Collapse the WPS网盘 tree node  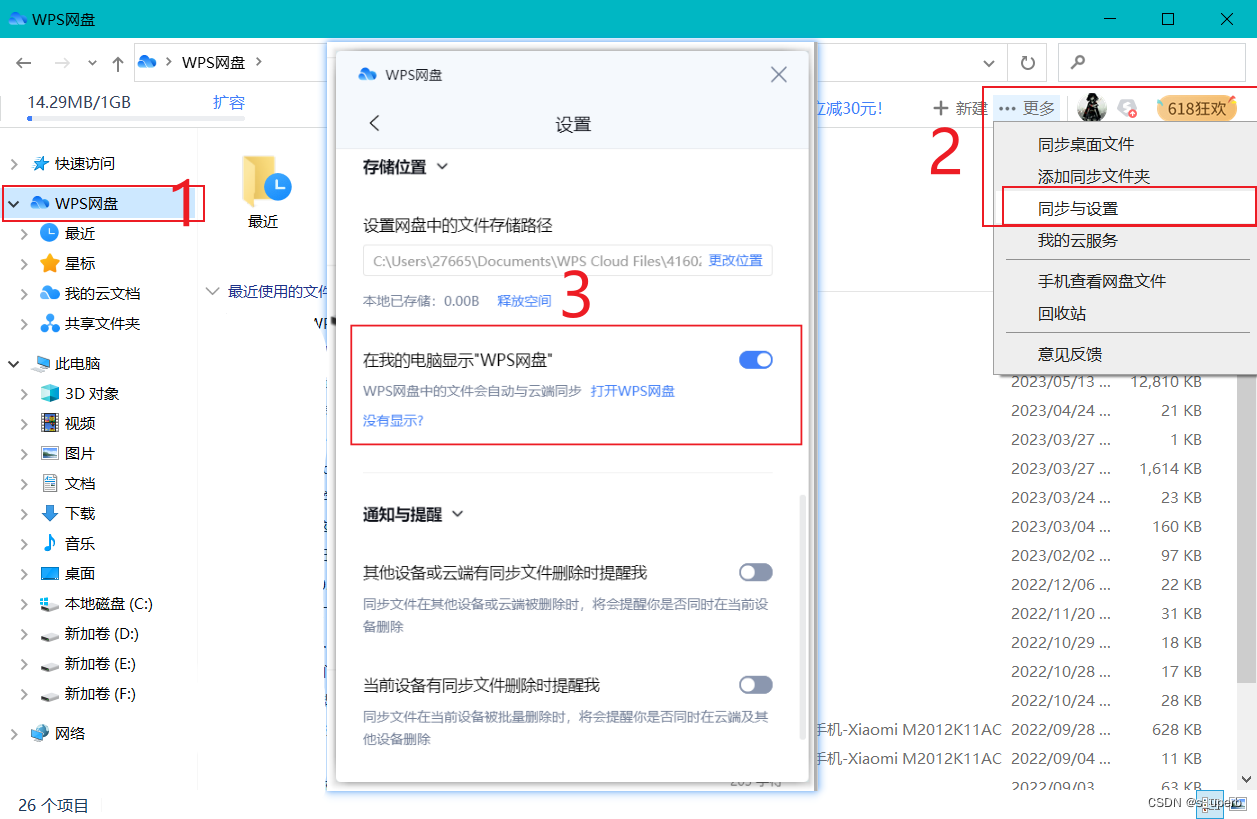coord(13,204)
